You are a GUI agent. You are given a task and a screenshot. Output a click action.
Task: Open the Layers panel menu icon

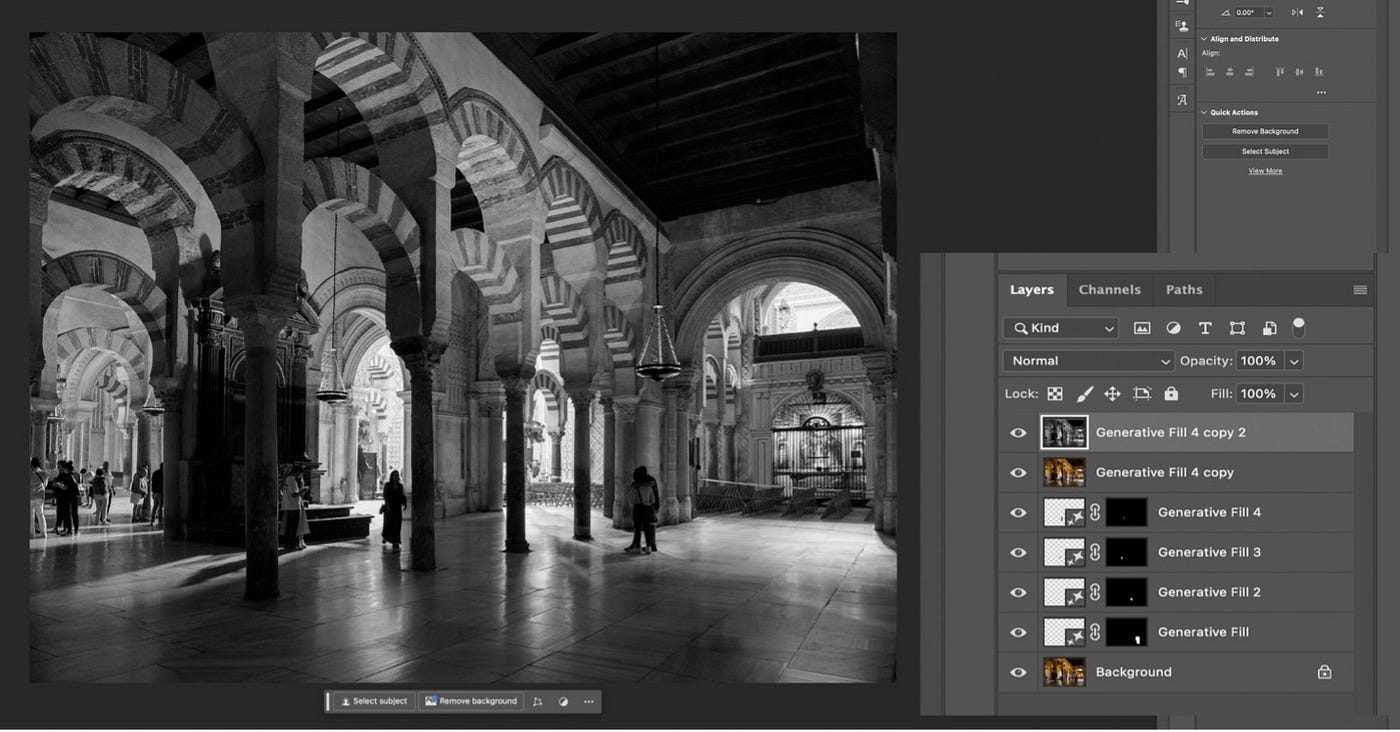[x=1360, y=290]
